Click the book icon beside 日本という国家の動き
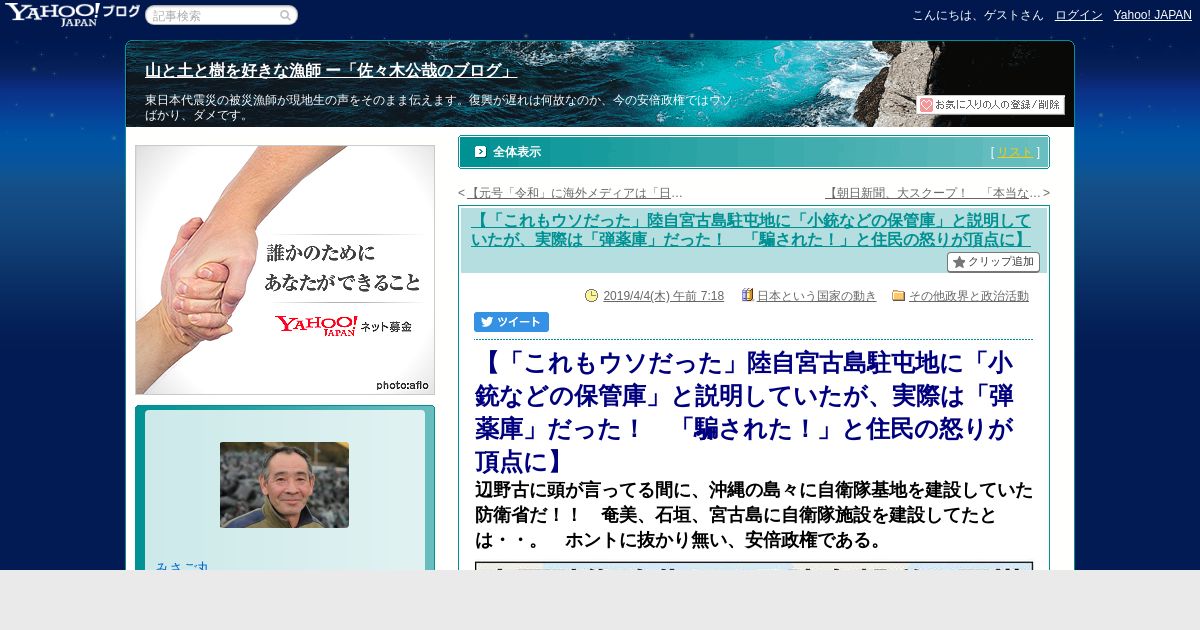Image resolution: width=1200 pixels, height=630 pixels. tap(747, 295)
